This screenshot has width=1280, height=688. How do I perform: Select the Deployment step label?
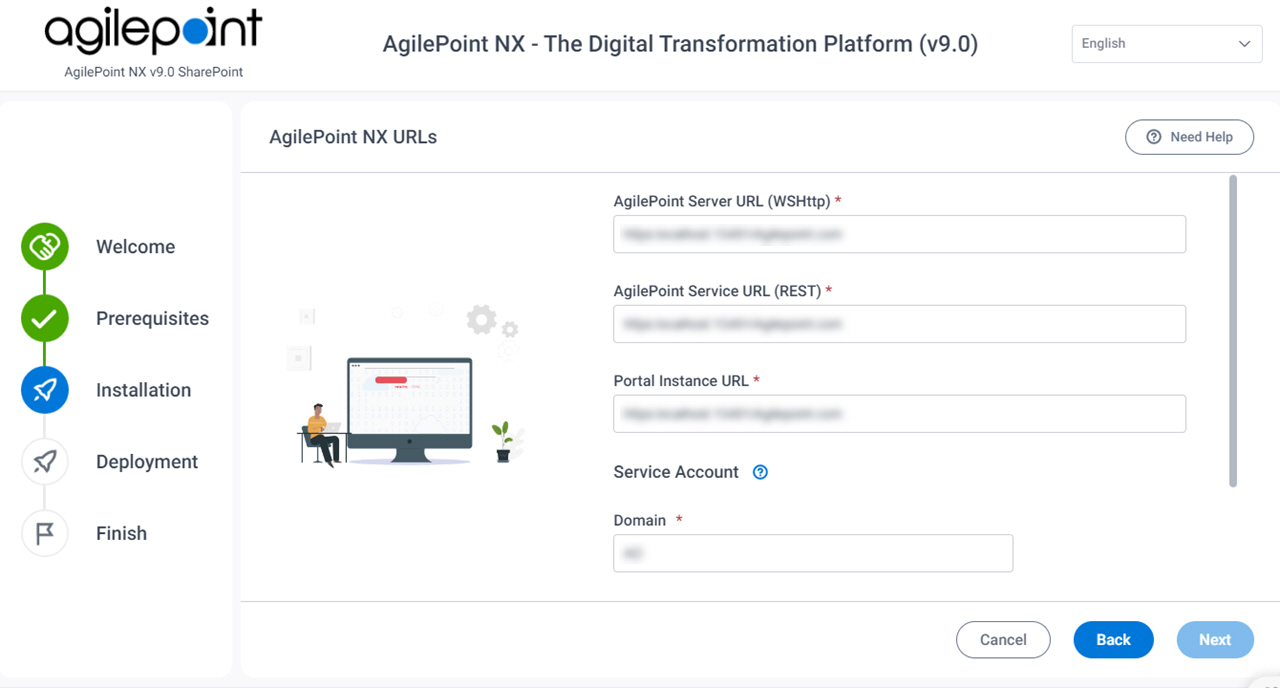coord(147,462)
